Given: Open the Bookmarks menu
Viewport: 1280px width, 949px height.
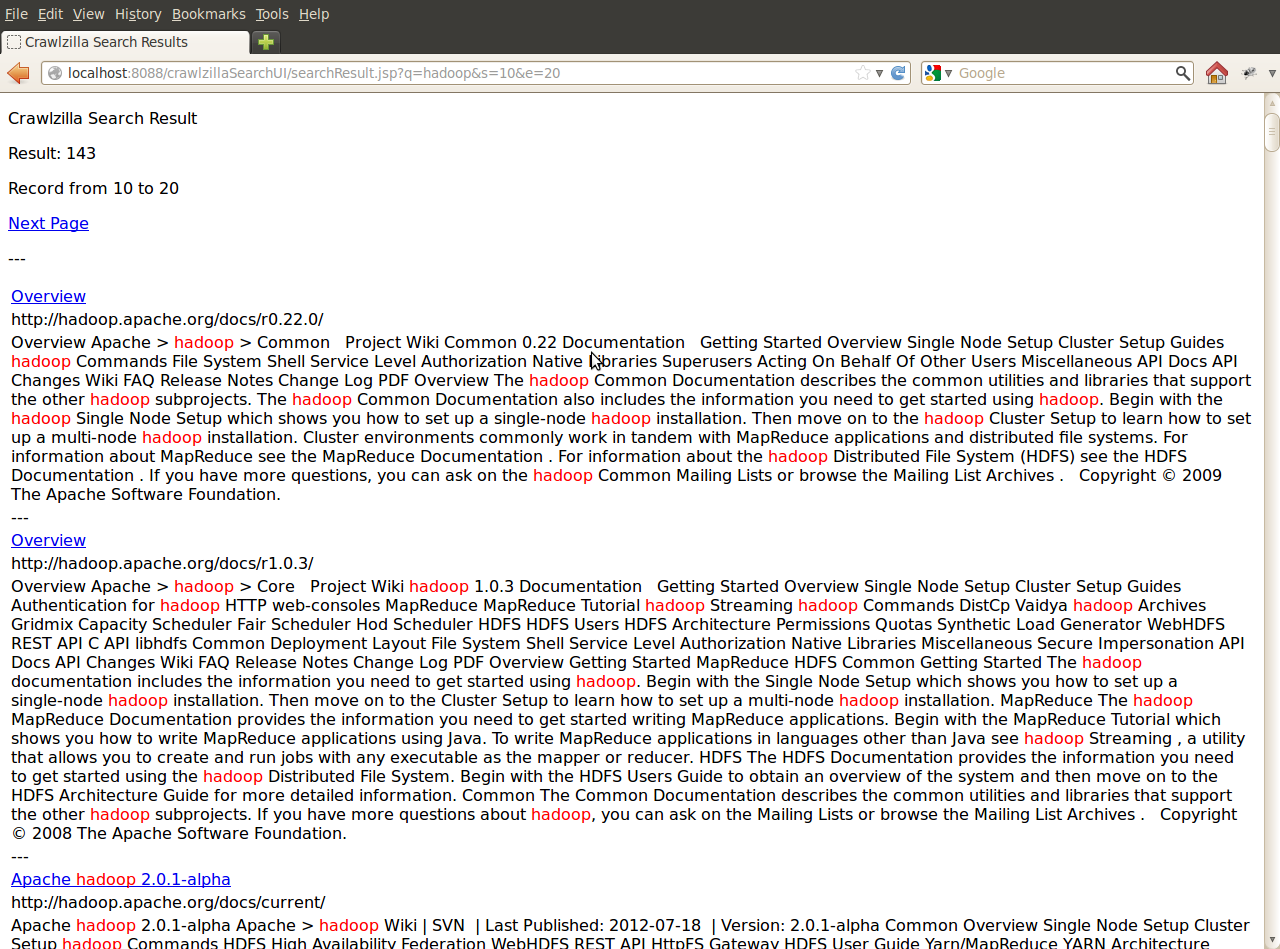Looking at the screenshot, I should pos(208,14).
